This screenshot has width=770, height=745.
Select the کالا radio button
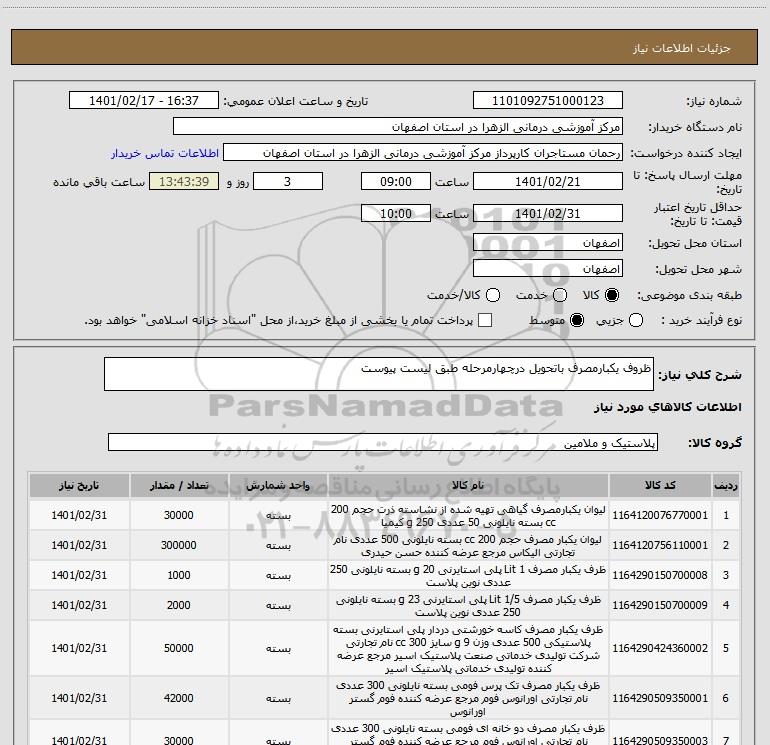tap(612, 295)
